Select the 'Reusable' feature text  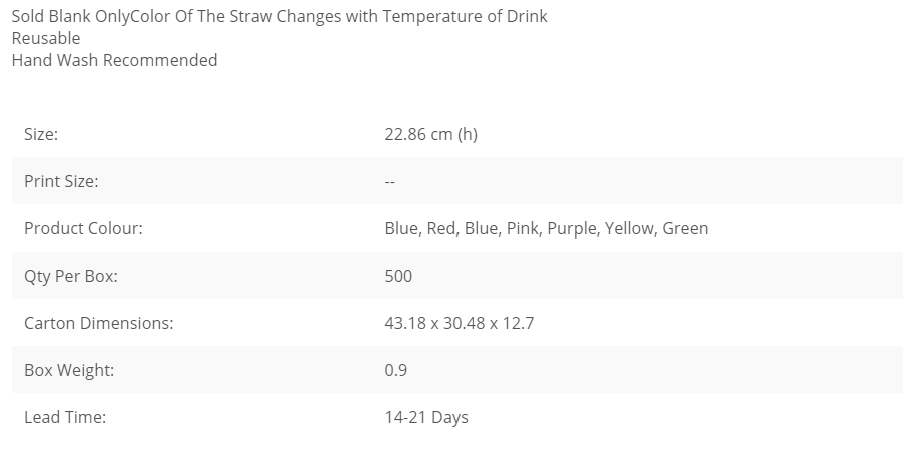coord(46,38)
